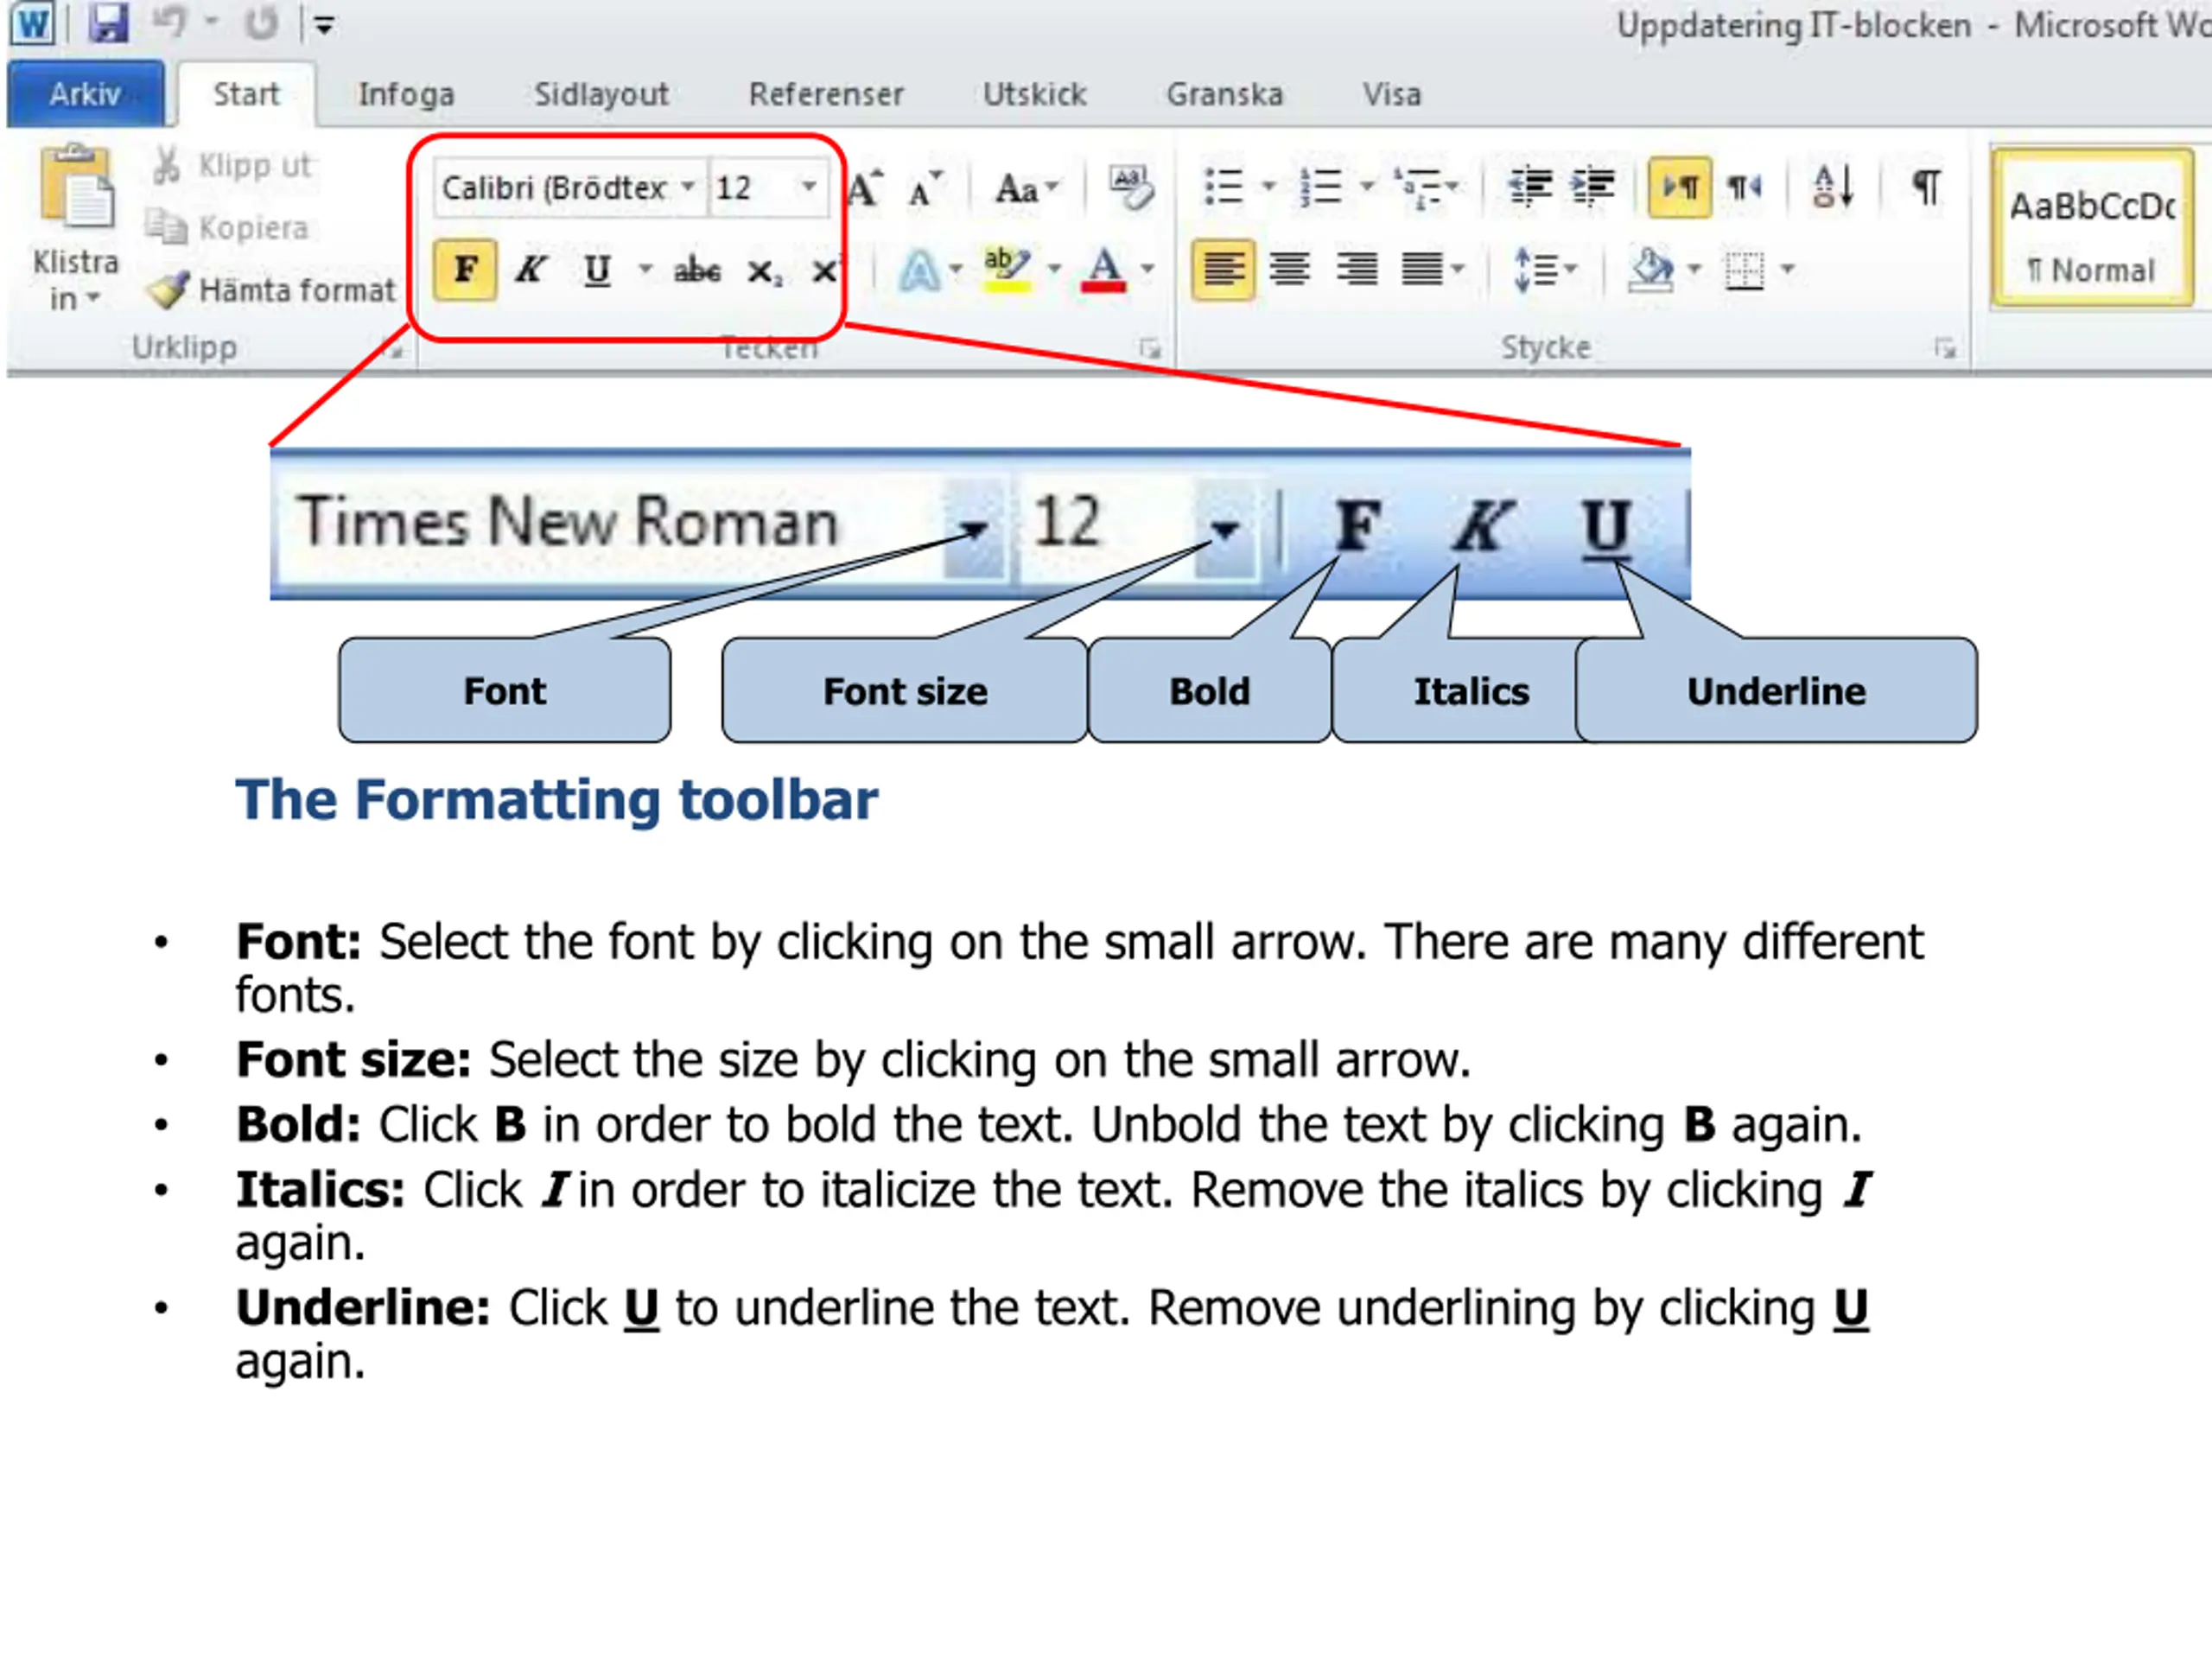Open the Arkiv file tab
The height and width of the screenshot is (1659, 2212).
pyautogui.click(x=86, y=94)
